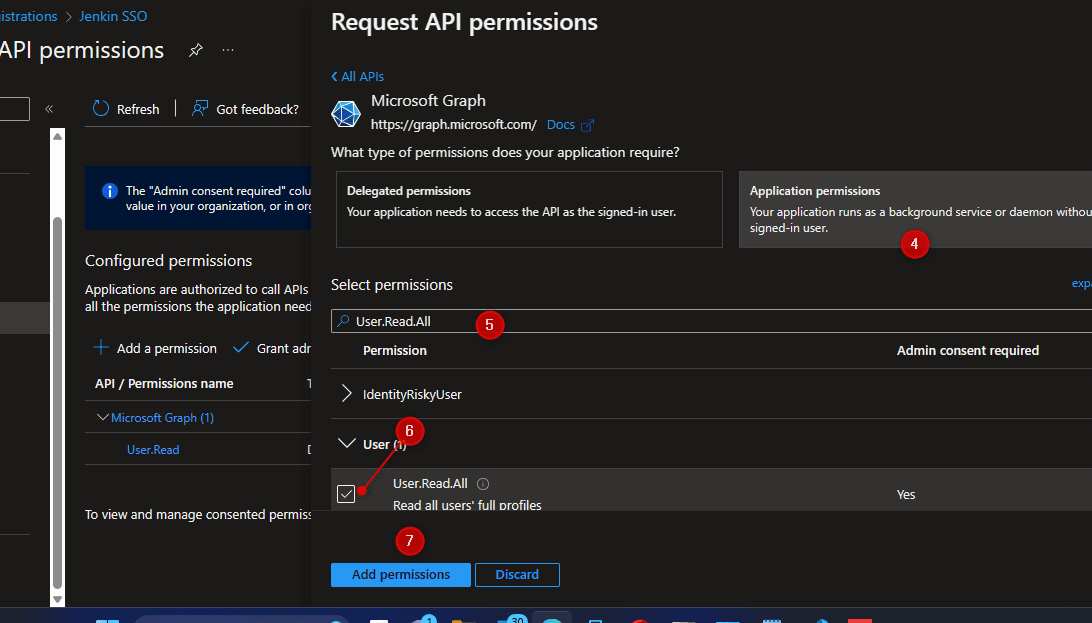This screenshot has height=623, width=1092.
Task: Select the Application permissions type
Action: pos(915,210)
